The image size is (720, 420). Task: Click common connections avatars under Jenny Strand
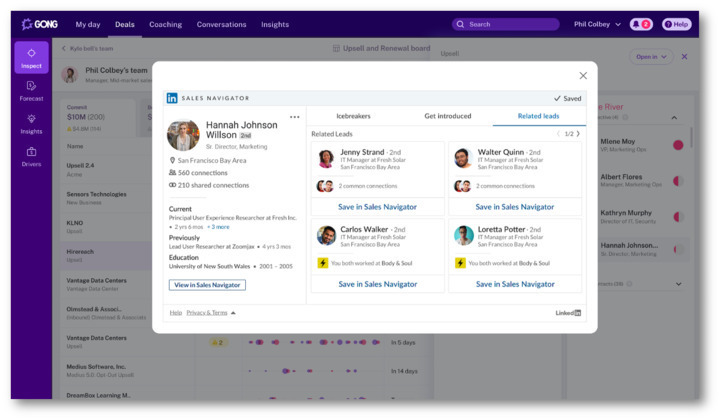point(325,186)
